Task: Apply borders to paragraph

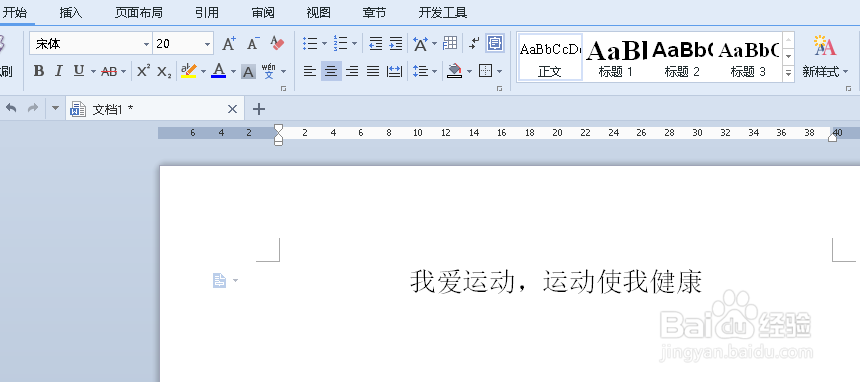Action: 485,71
